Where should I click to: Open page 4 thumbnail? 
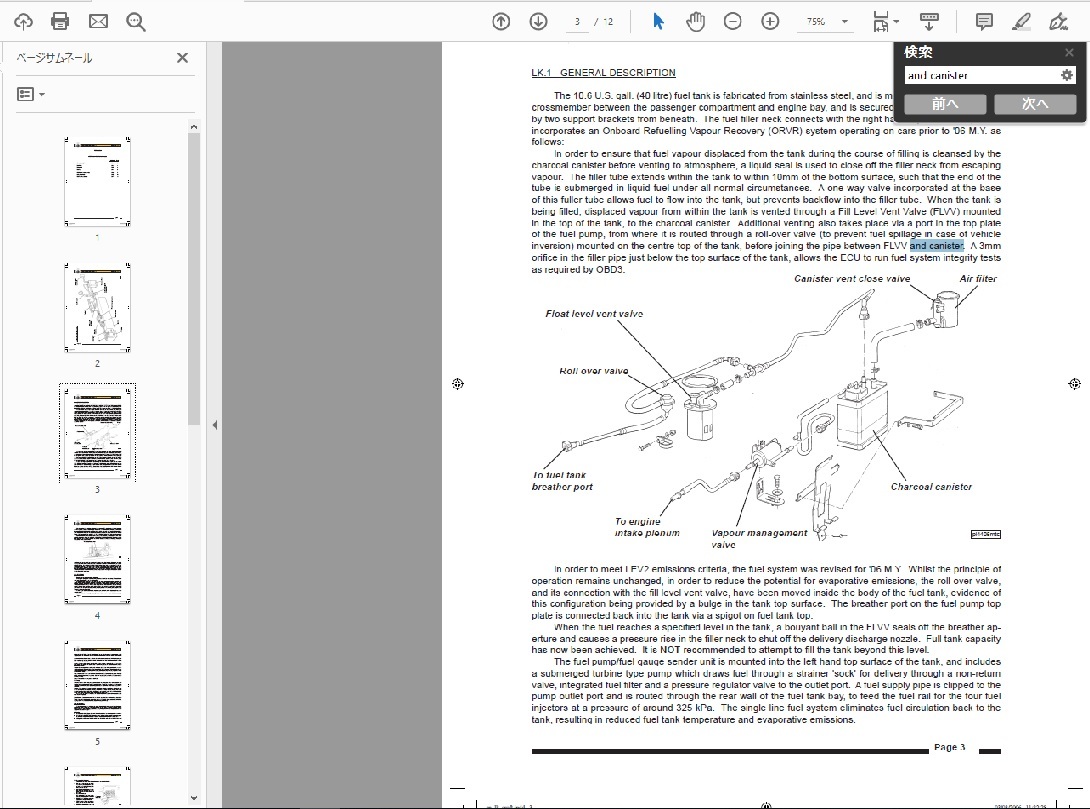(97, 559)
